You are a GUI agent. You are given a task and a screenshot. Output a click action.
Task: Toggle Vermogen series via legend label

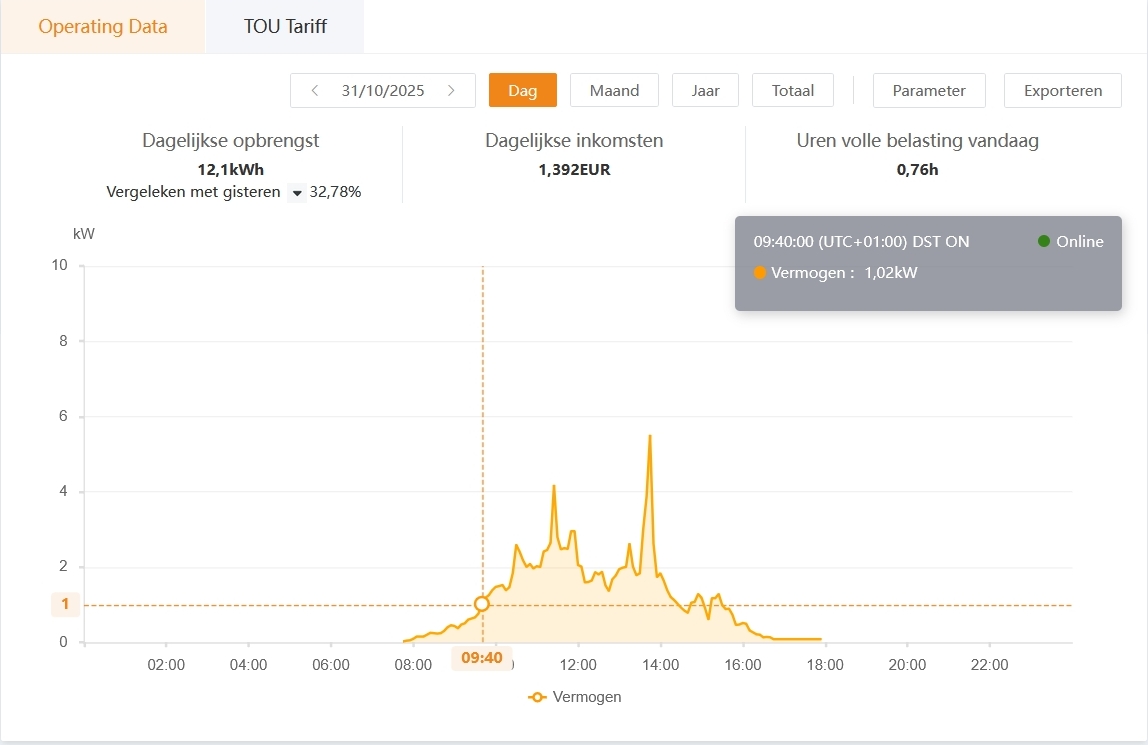[587, 697]
